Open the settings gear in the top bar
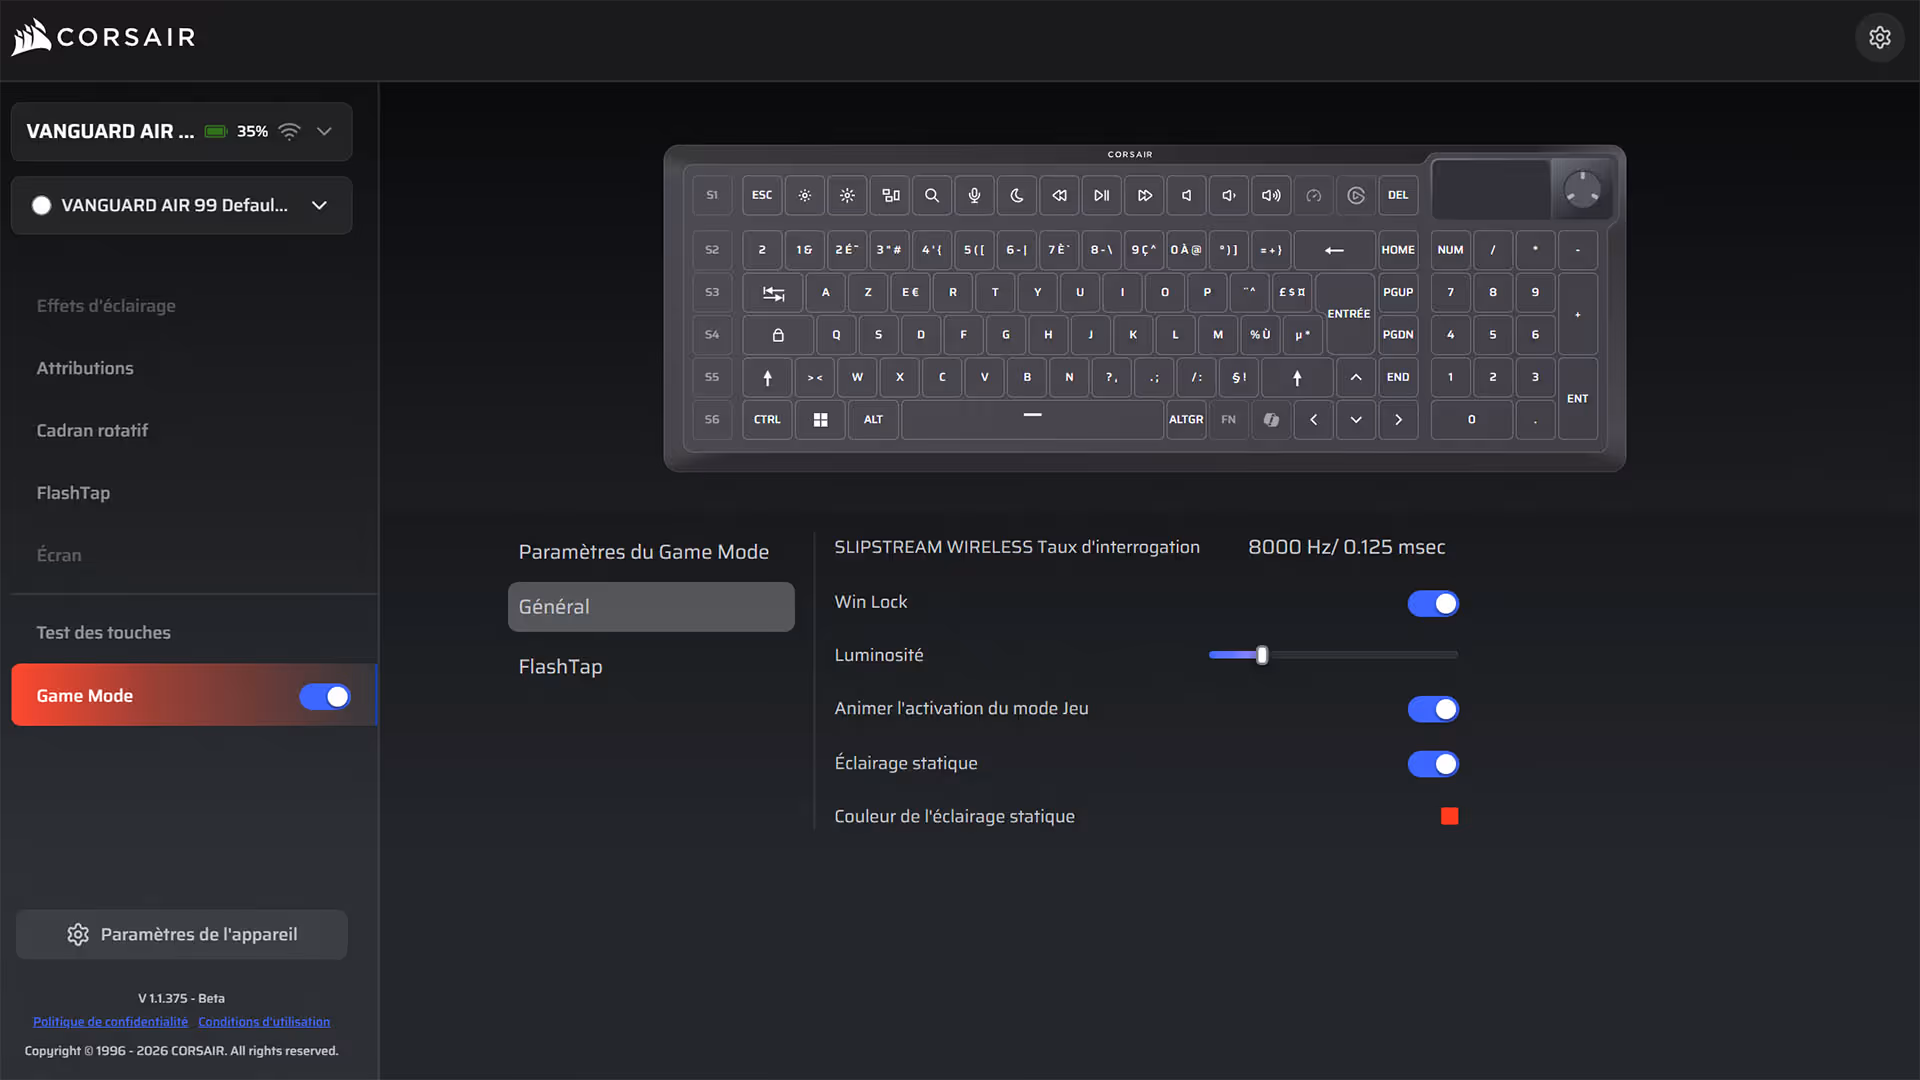The height and width of the screenshot is (1080, 1920). click(x=1880, y=37)
